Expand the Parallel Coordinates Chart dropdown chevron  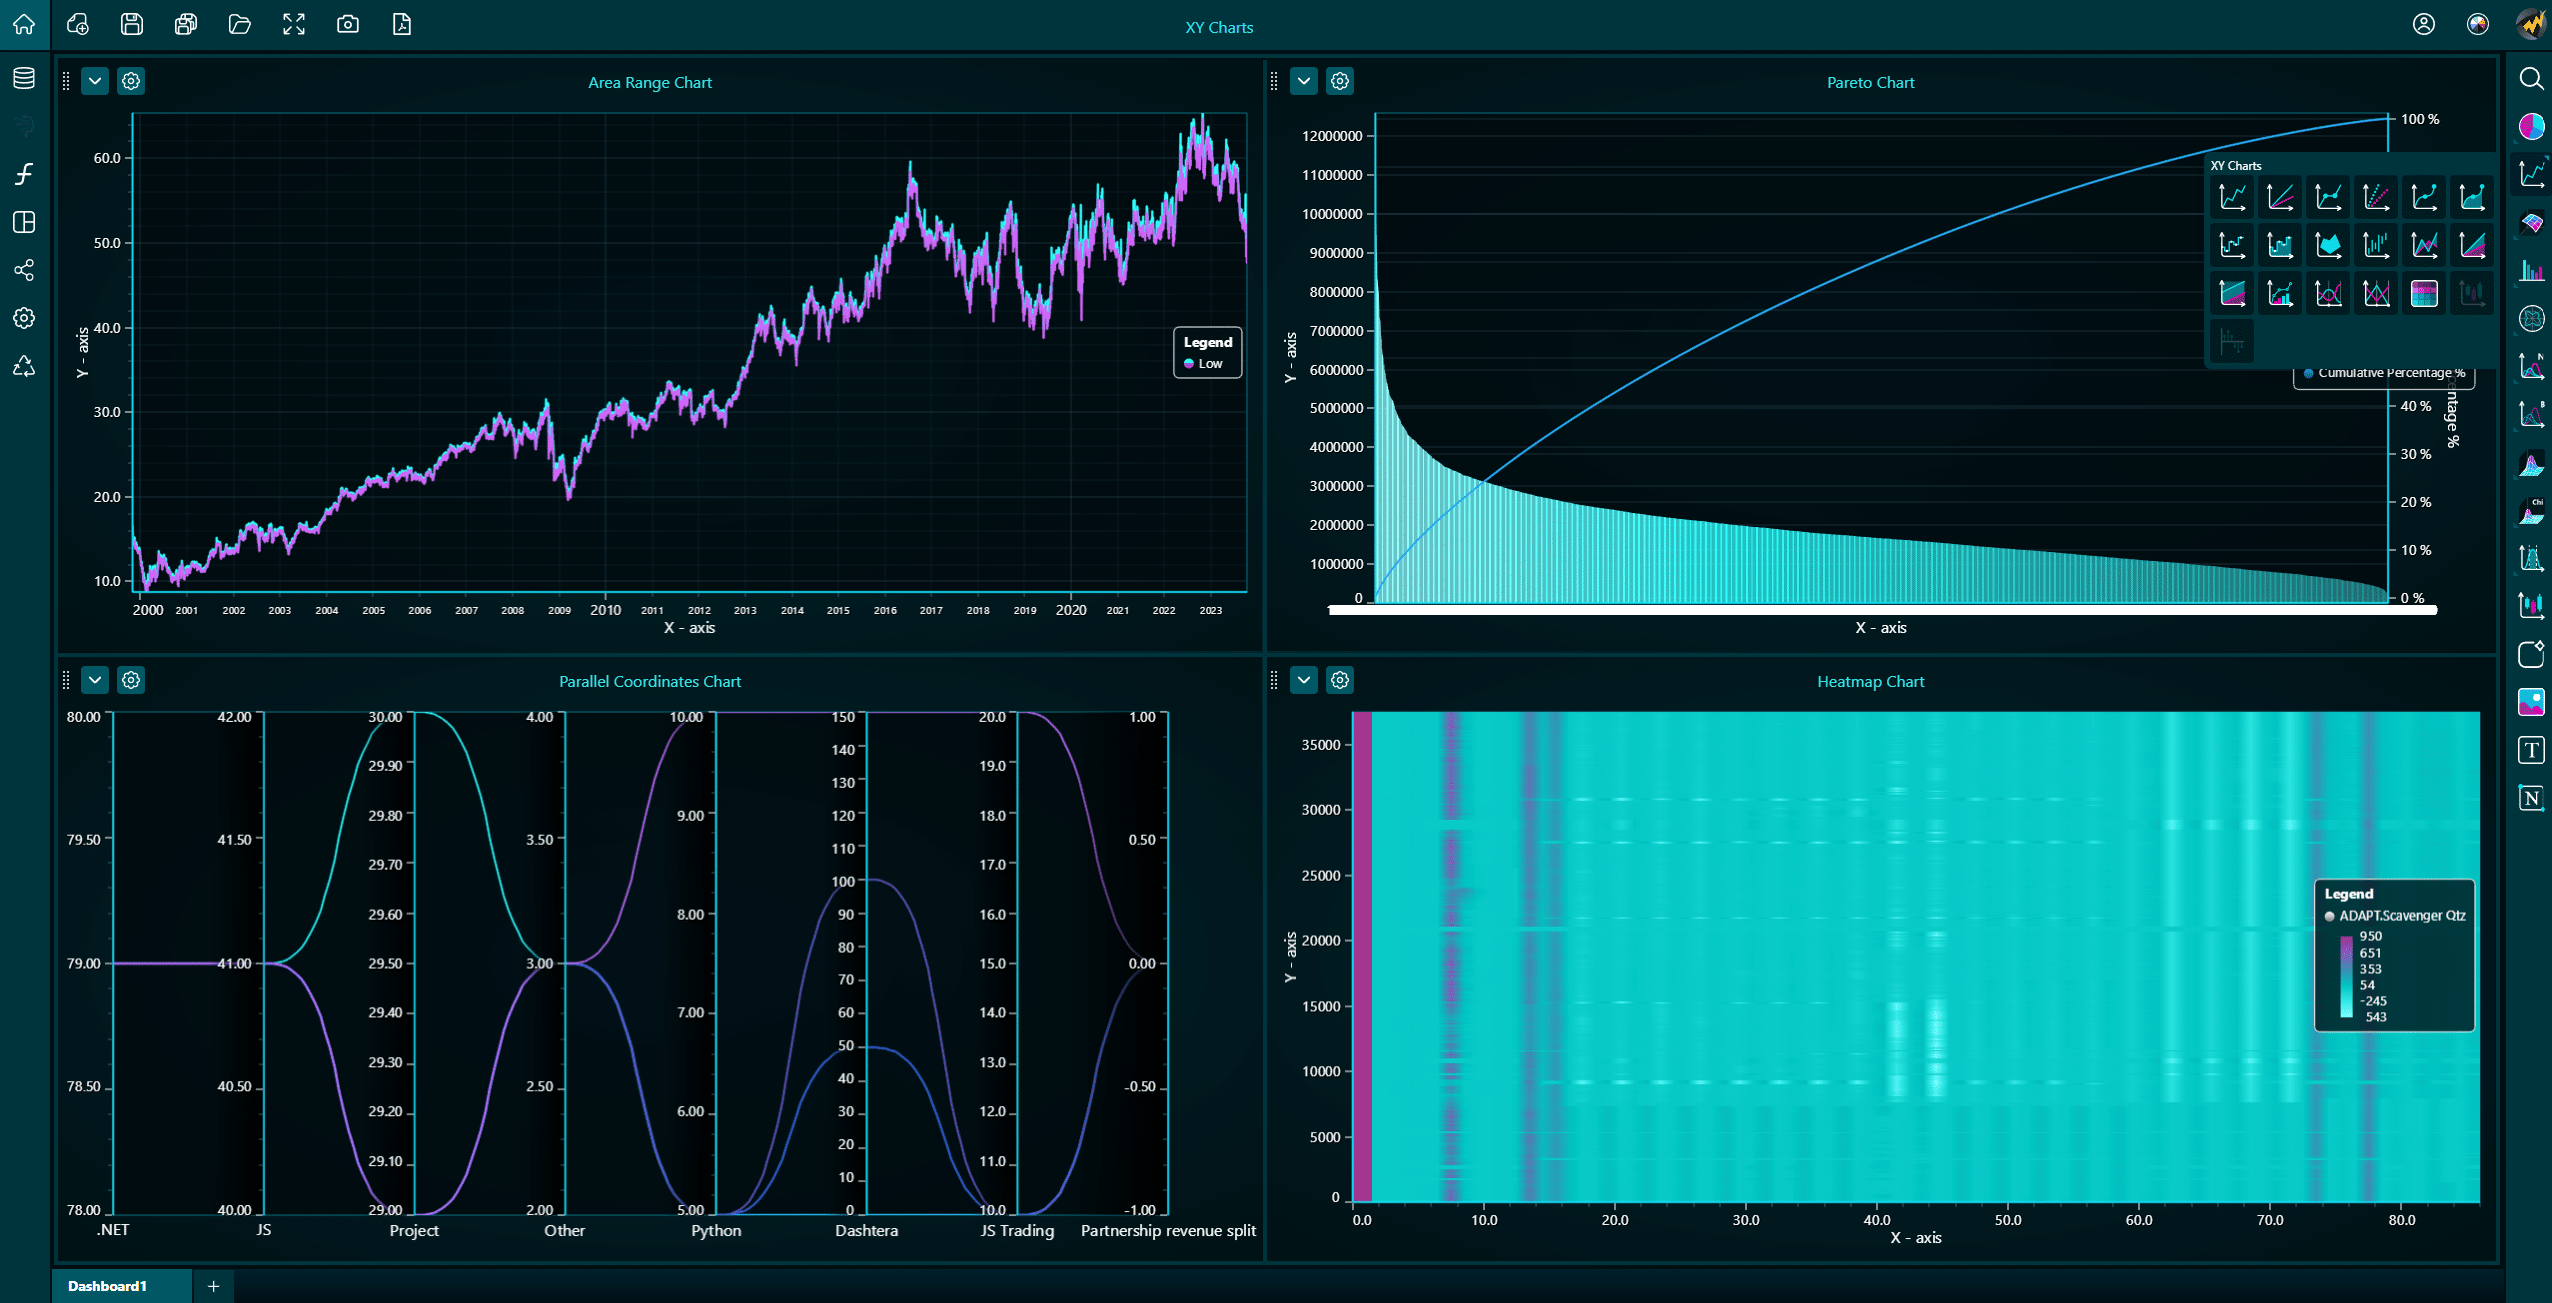coord(95,680)
